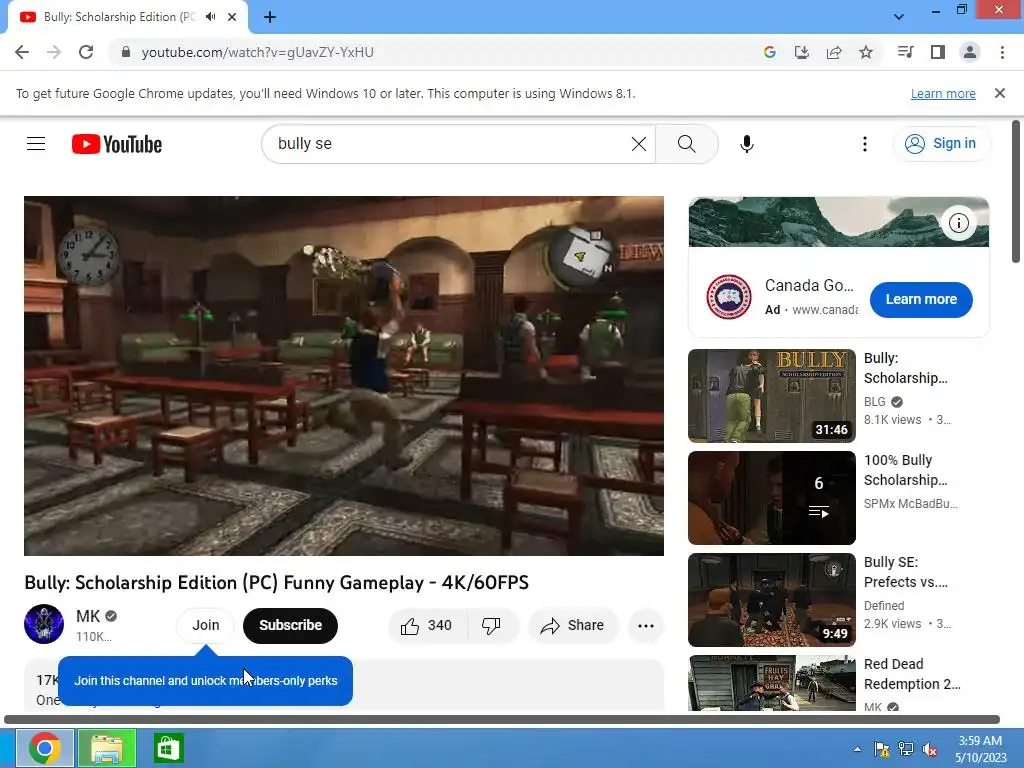This screenshot has width=1024, height=768.
Task: Reload the YouTube page
Action: pyautogui.click(x=86, y=52)
